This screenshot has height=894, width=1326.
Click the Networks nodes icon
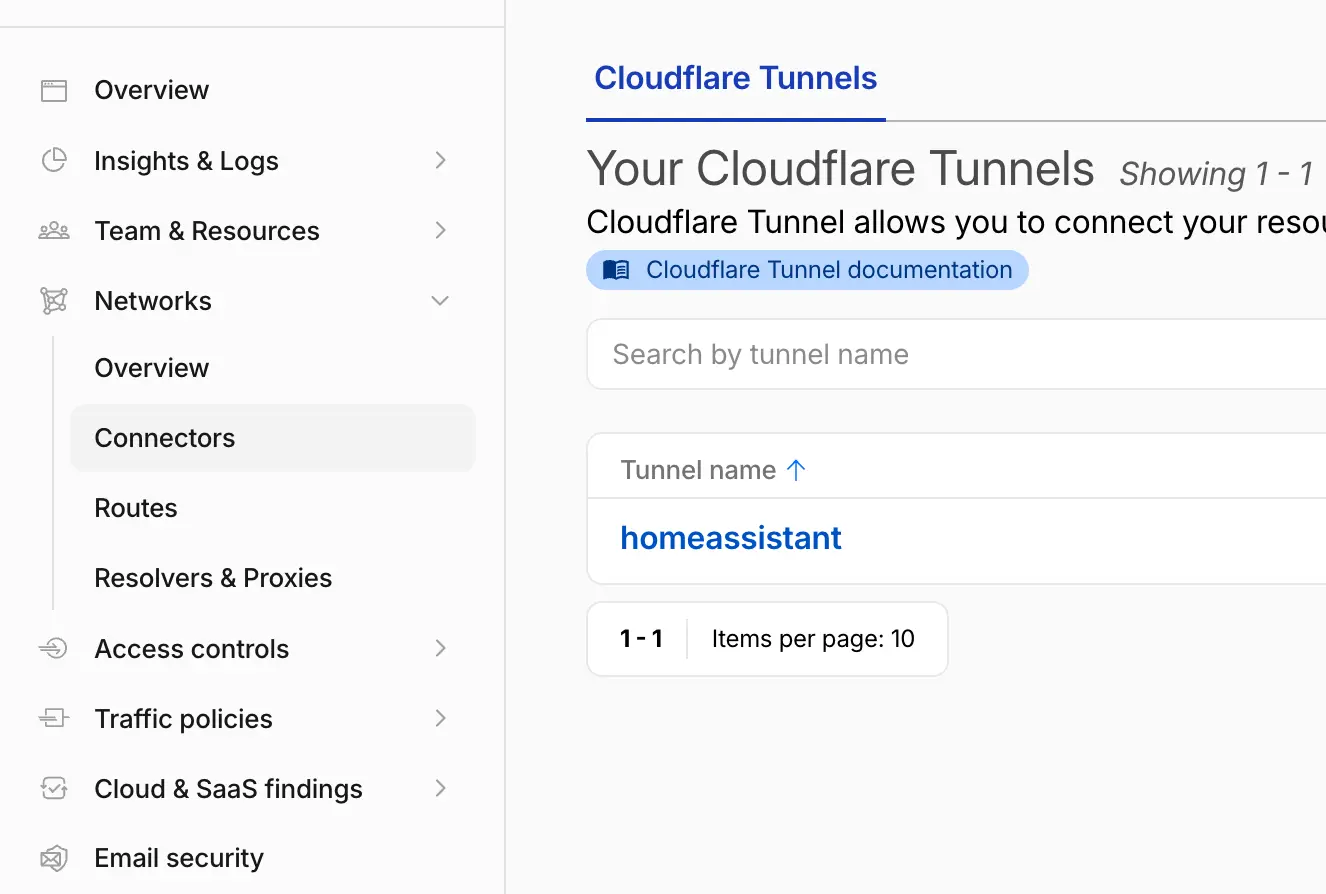pos(53,301)
